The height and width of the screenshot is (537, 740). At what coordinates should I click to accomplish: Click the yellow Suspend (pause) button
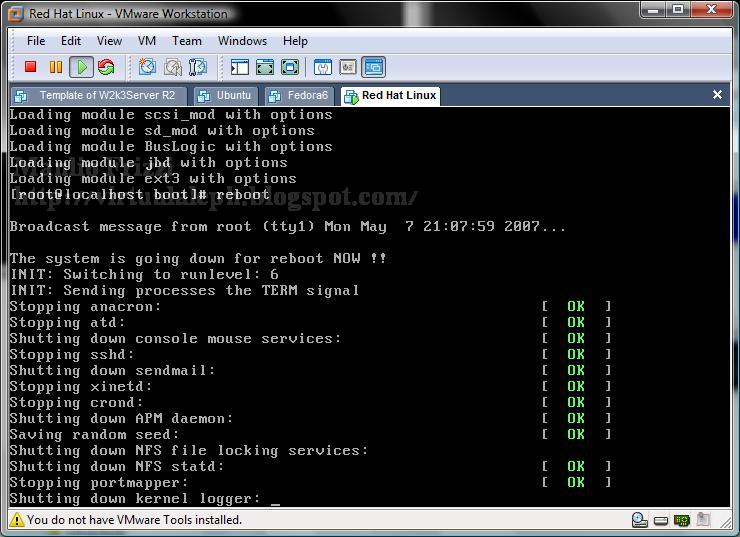[x=56, y=67]
